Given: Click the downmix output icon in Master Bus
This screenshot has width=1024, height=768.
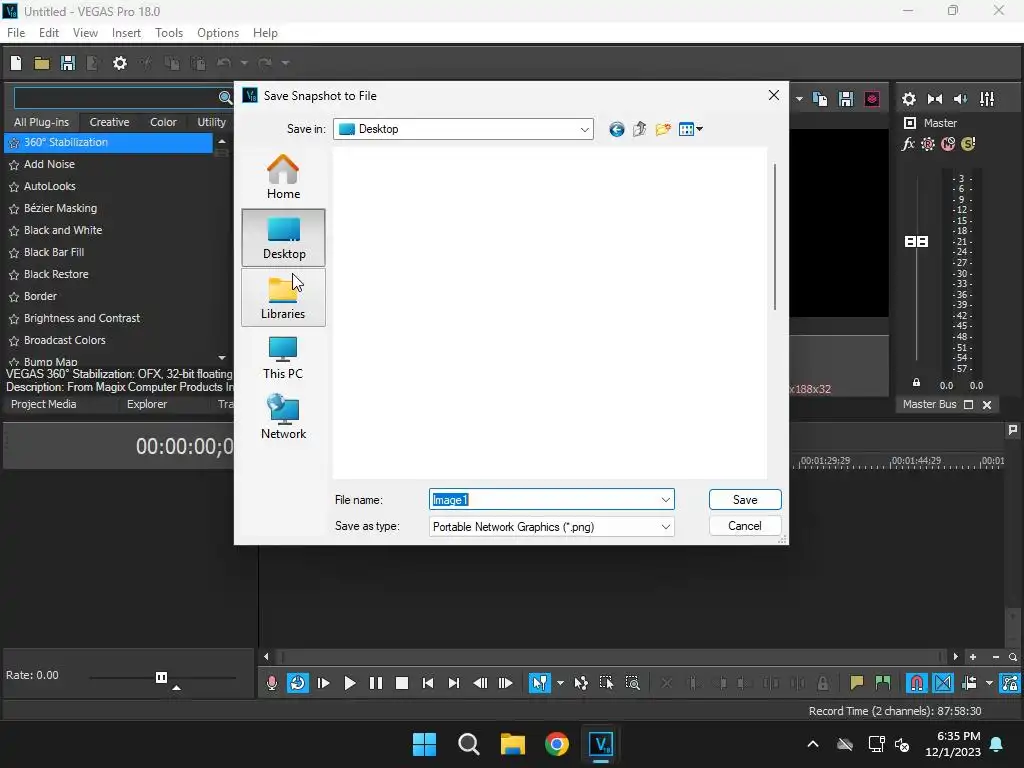Looking at the screenshot, I should pos(935,99).
